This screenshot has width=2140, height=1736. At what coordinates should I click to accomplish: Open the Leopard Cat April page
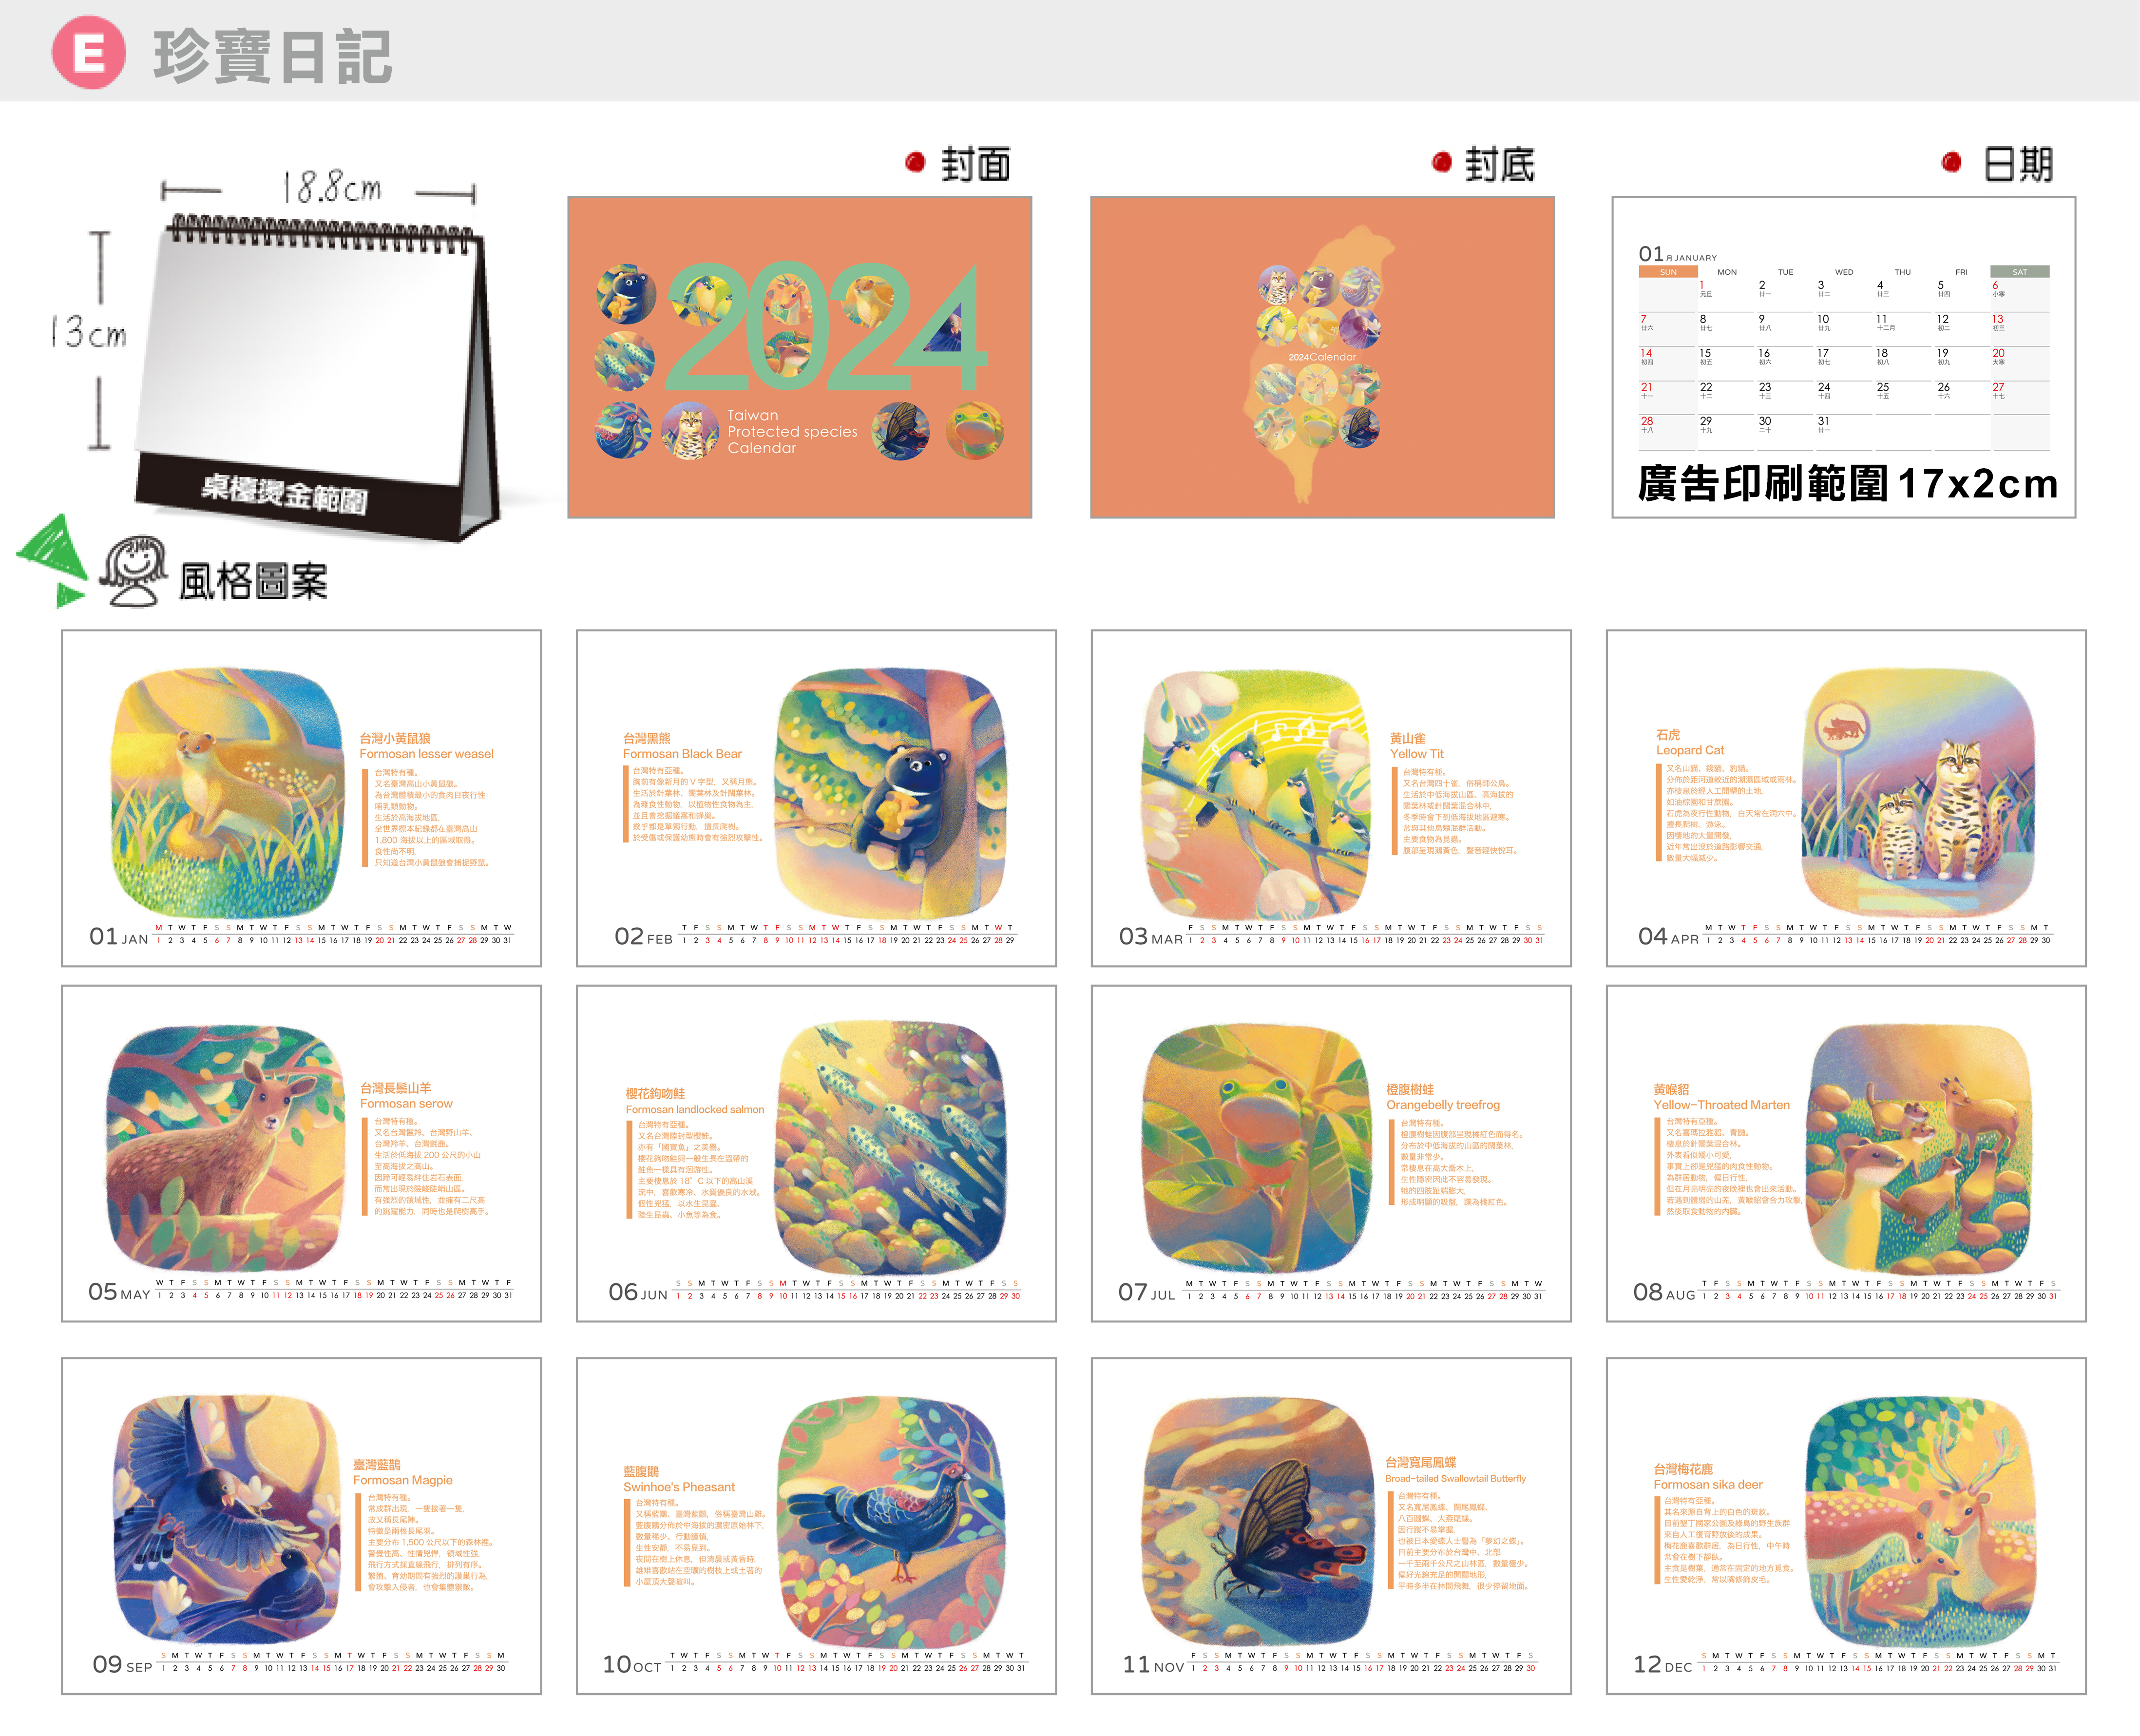click(x=1845, y=797)
